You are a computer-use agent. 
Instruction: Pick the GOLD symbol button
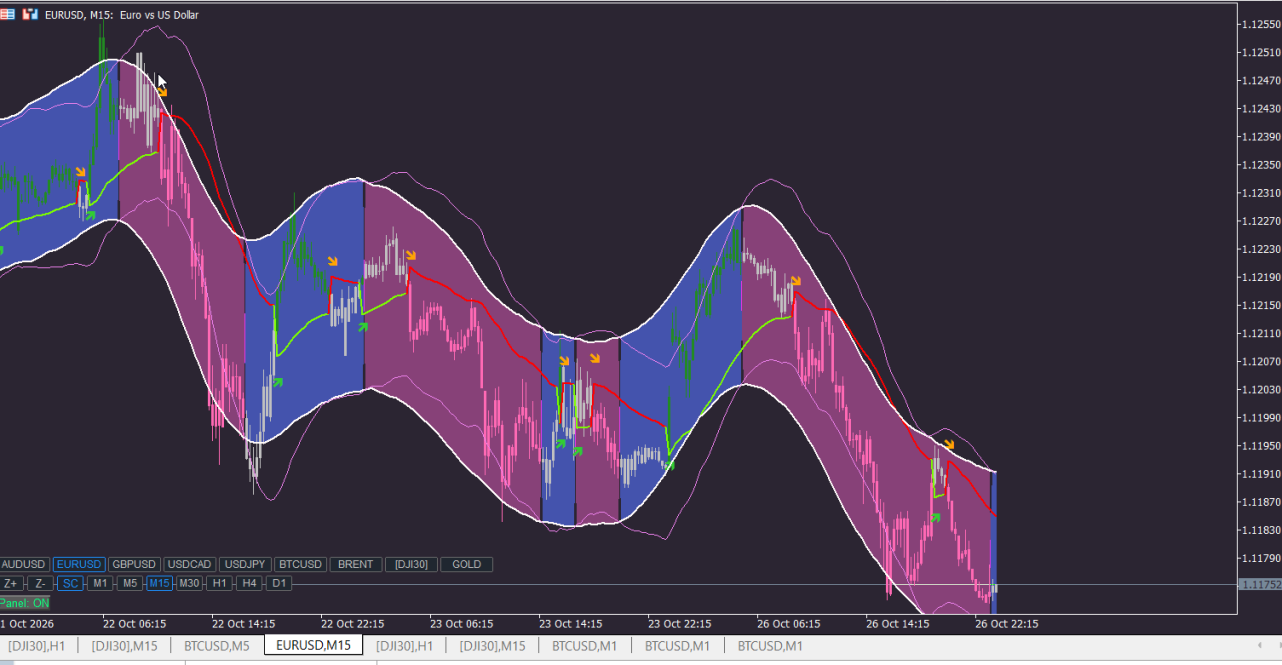coord(467,564)
